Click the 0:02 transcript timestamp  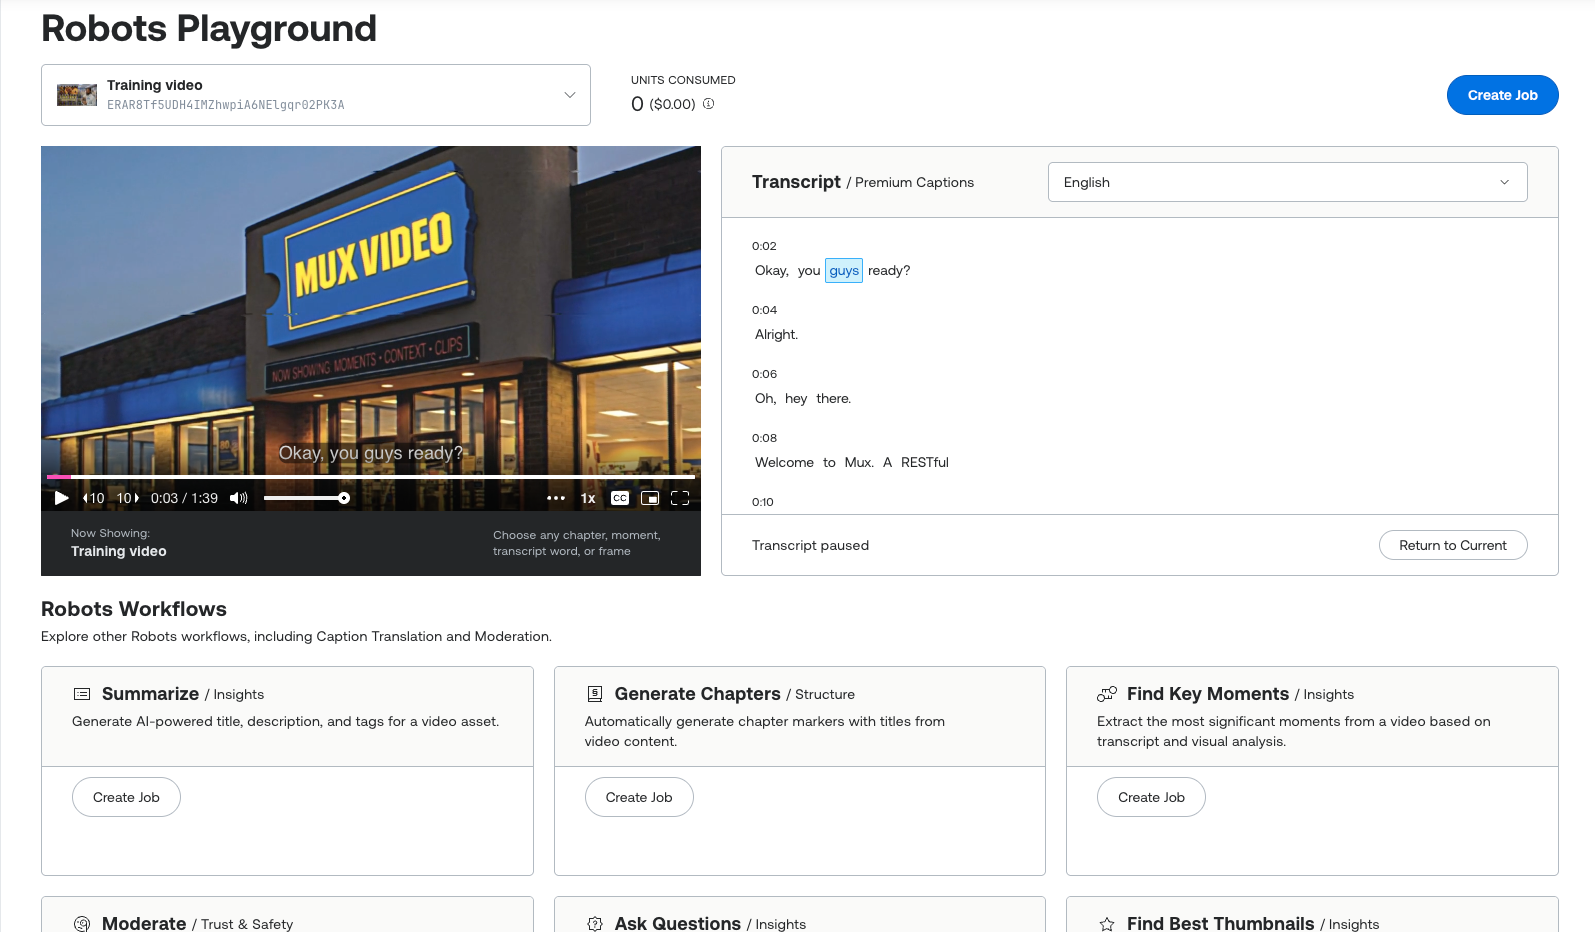[x=764, y=246]
